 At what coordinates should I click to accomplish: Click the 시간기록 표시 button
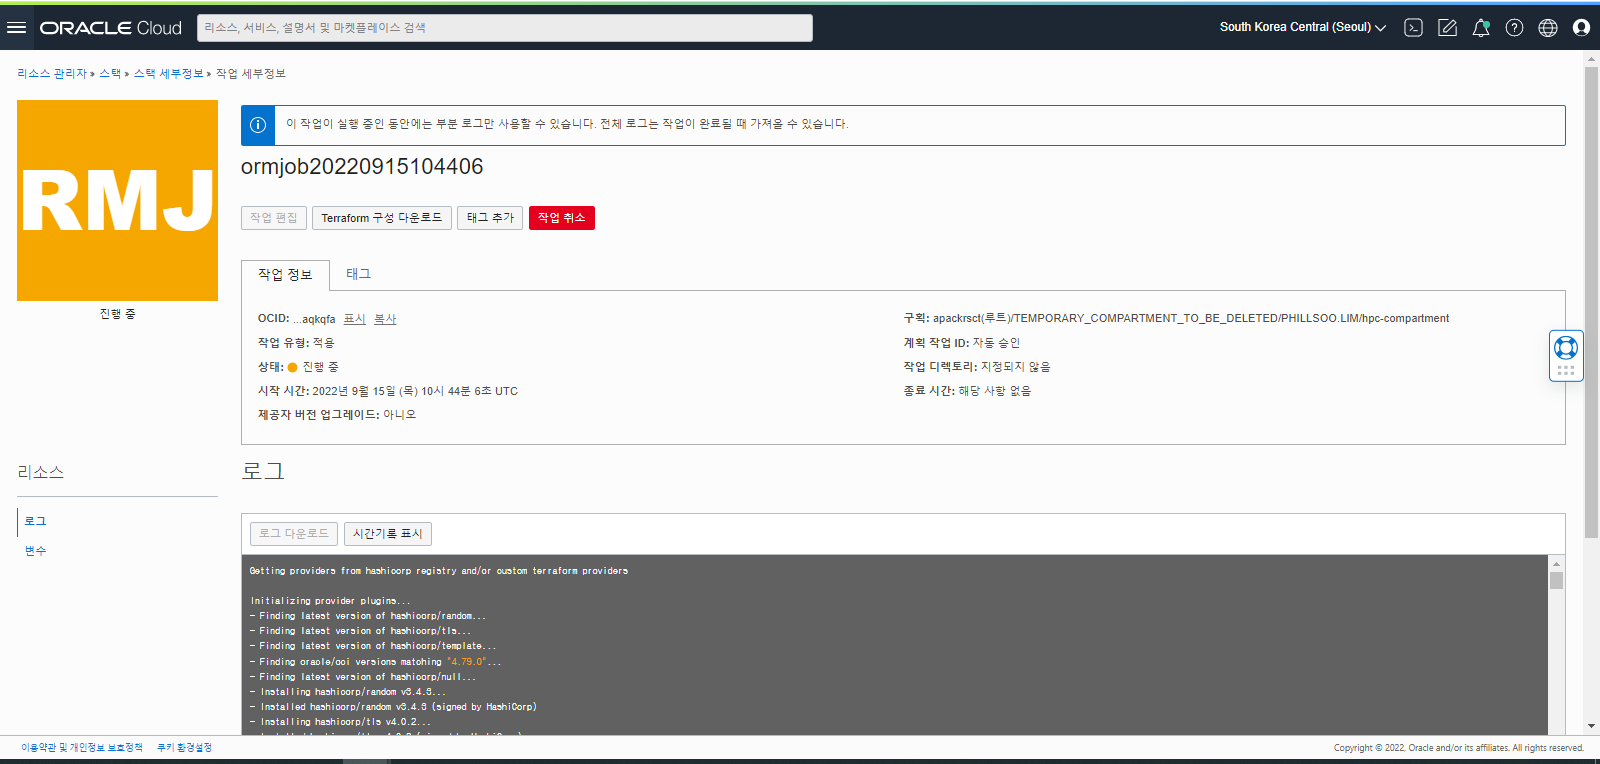pyautogui.click(x=388, y=534)
